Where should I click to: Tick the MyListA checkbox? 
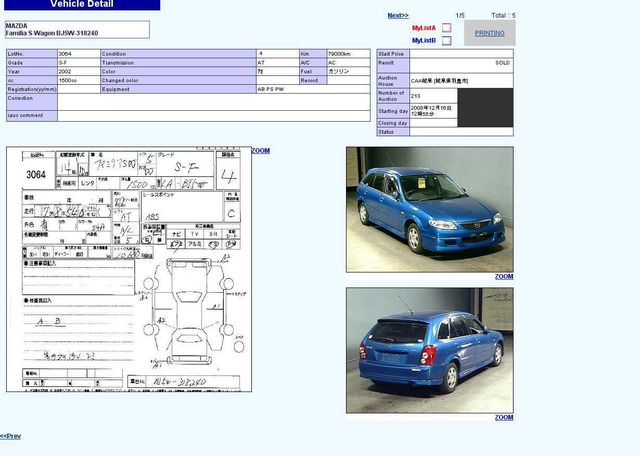tap(447, 28)
